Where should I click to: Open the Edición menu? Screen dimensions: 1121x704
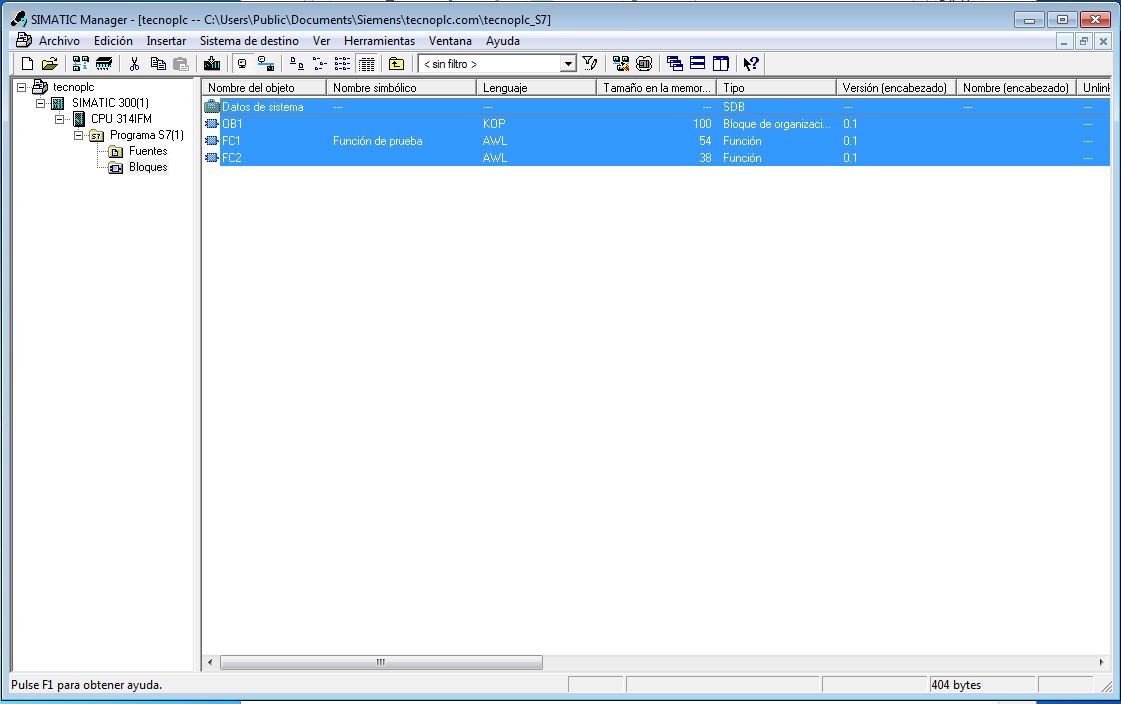113,41
